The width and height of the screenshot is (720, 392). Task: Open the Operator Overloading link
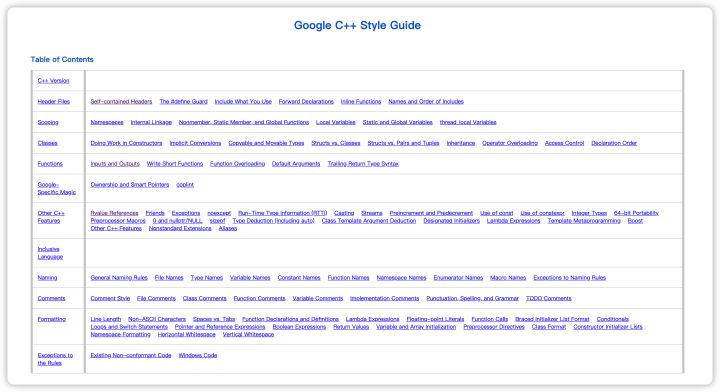click(510, 143)
